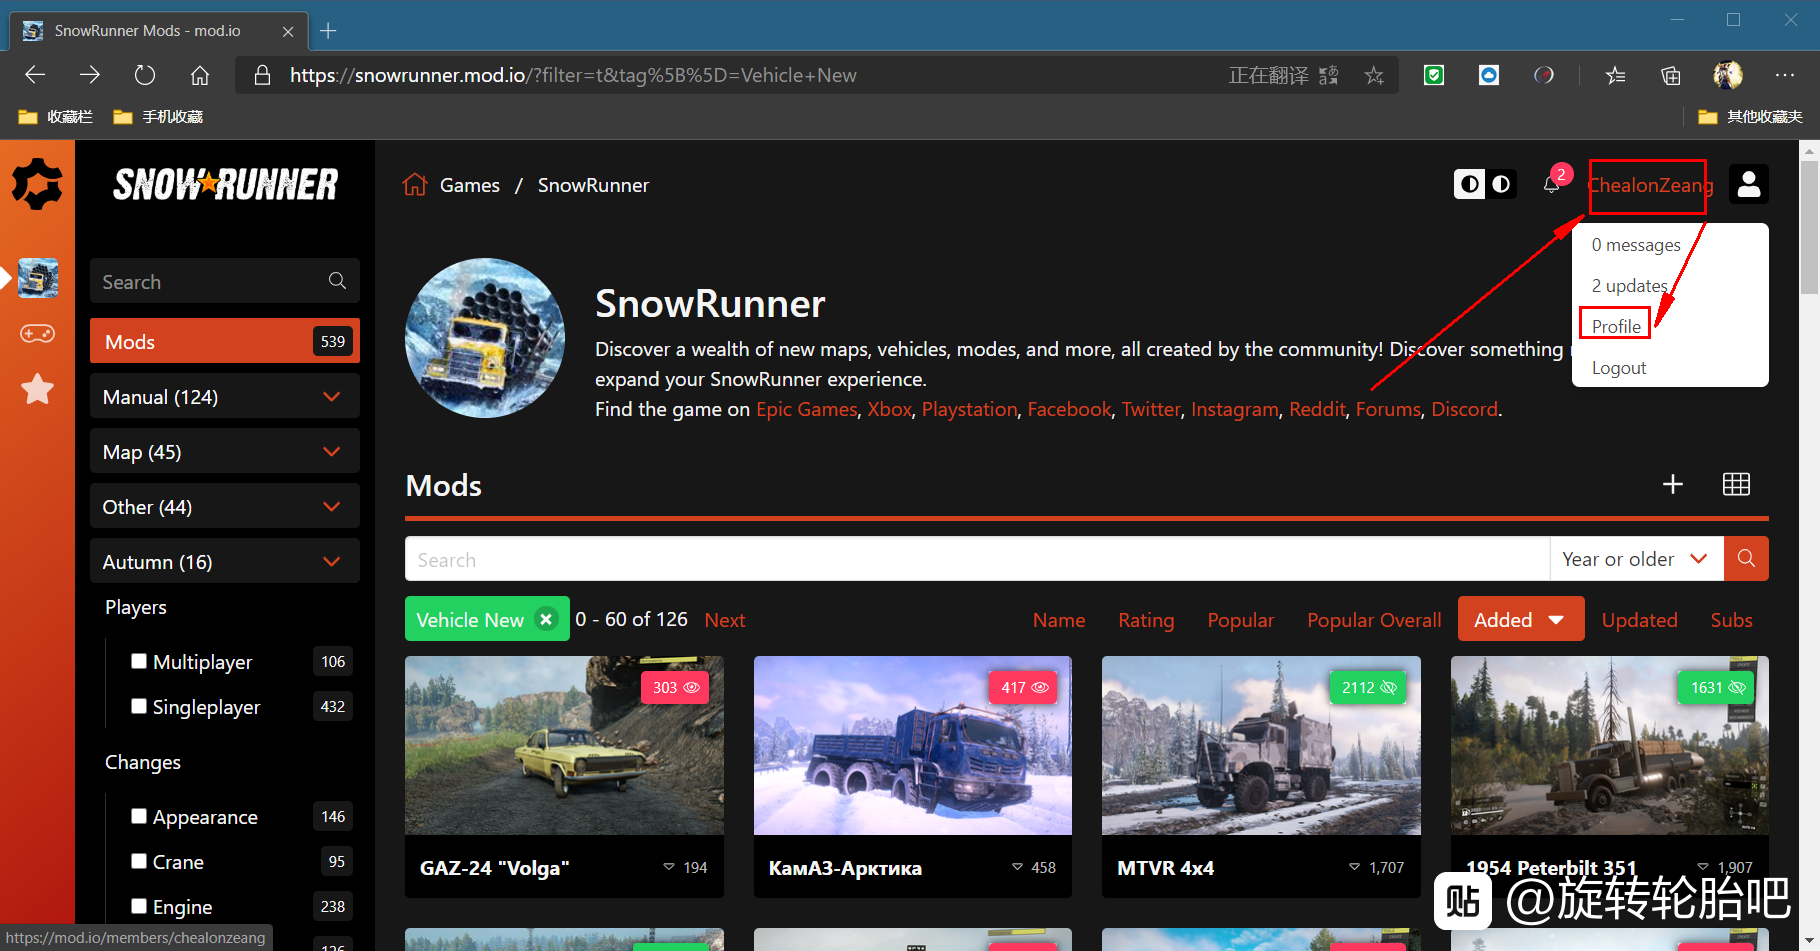
Task: Bookmark this page with star icon
Action: 1374,75
